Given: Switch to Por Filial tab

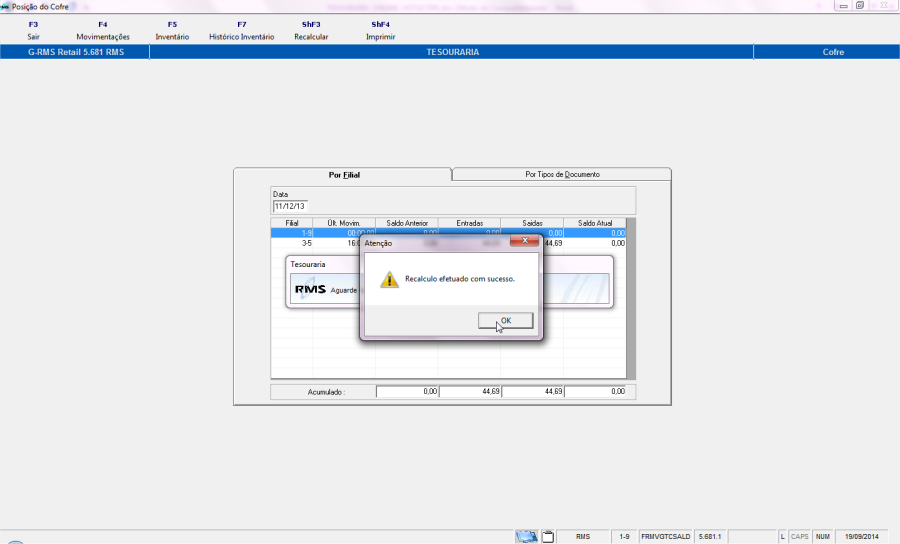Looking at the screenshot, I should pos(343,174).
